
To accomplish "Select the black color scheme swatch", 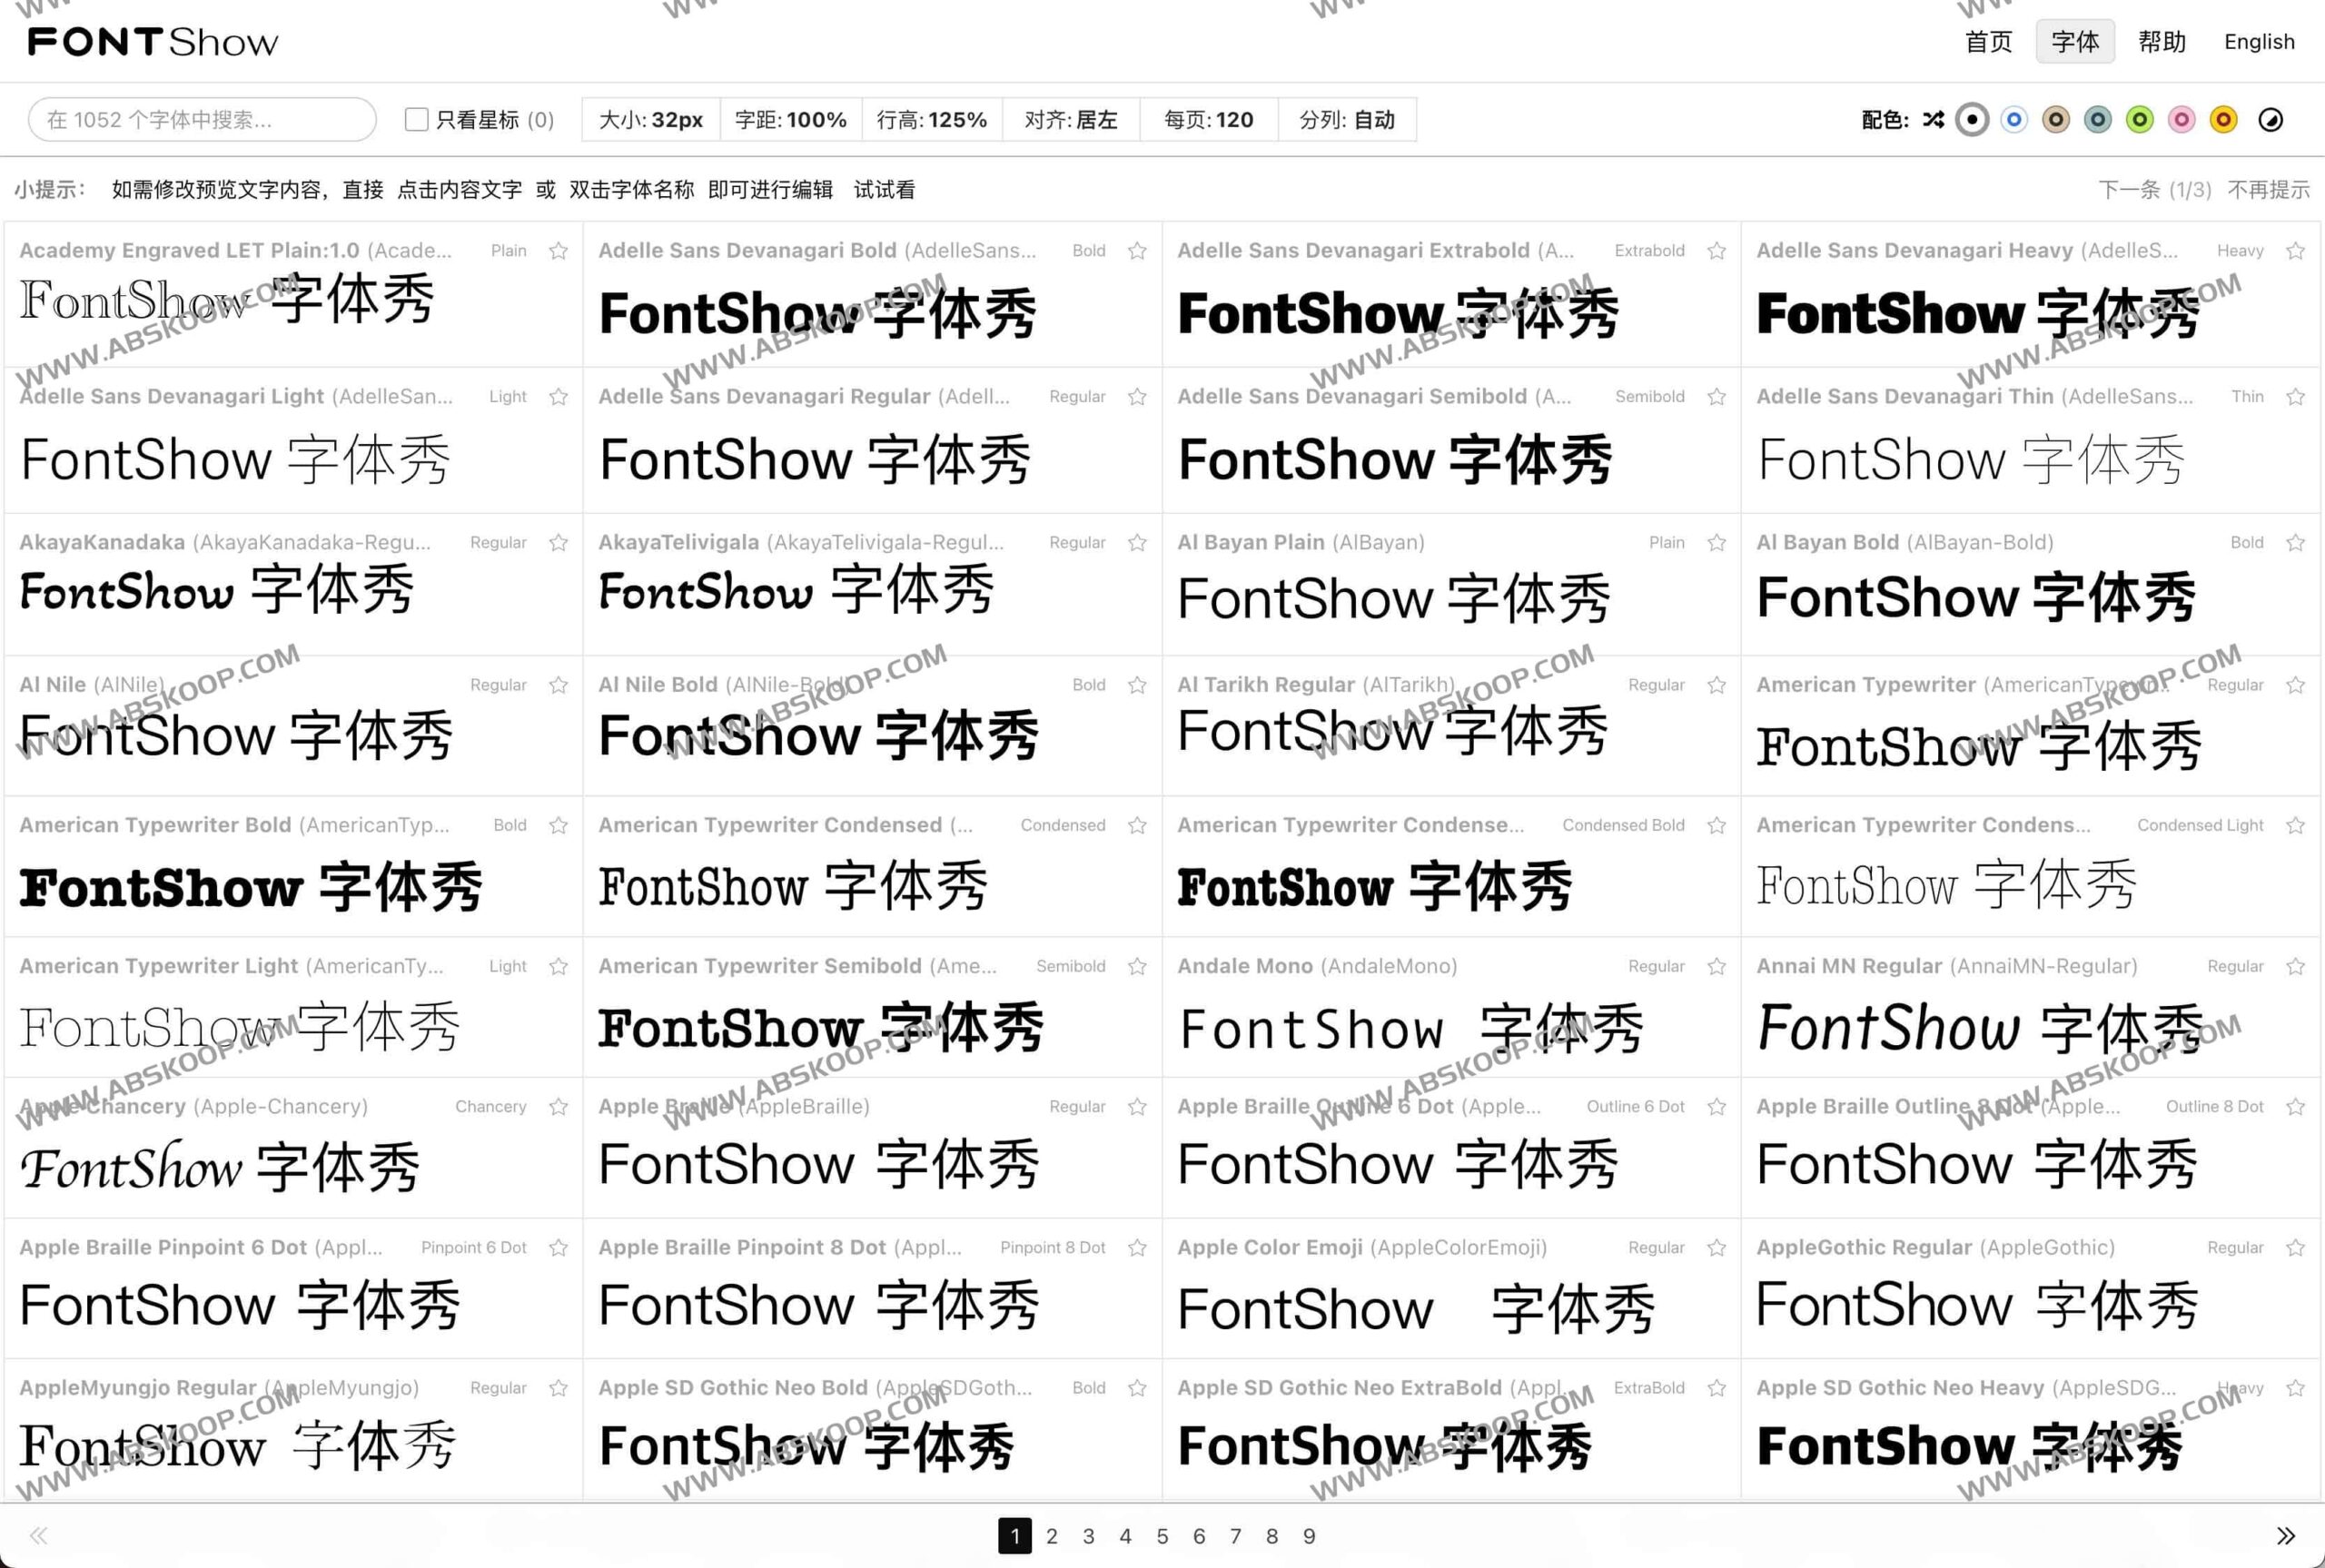I will 1972,120.
